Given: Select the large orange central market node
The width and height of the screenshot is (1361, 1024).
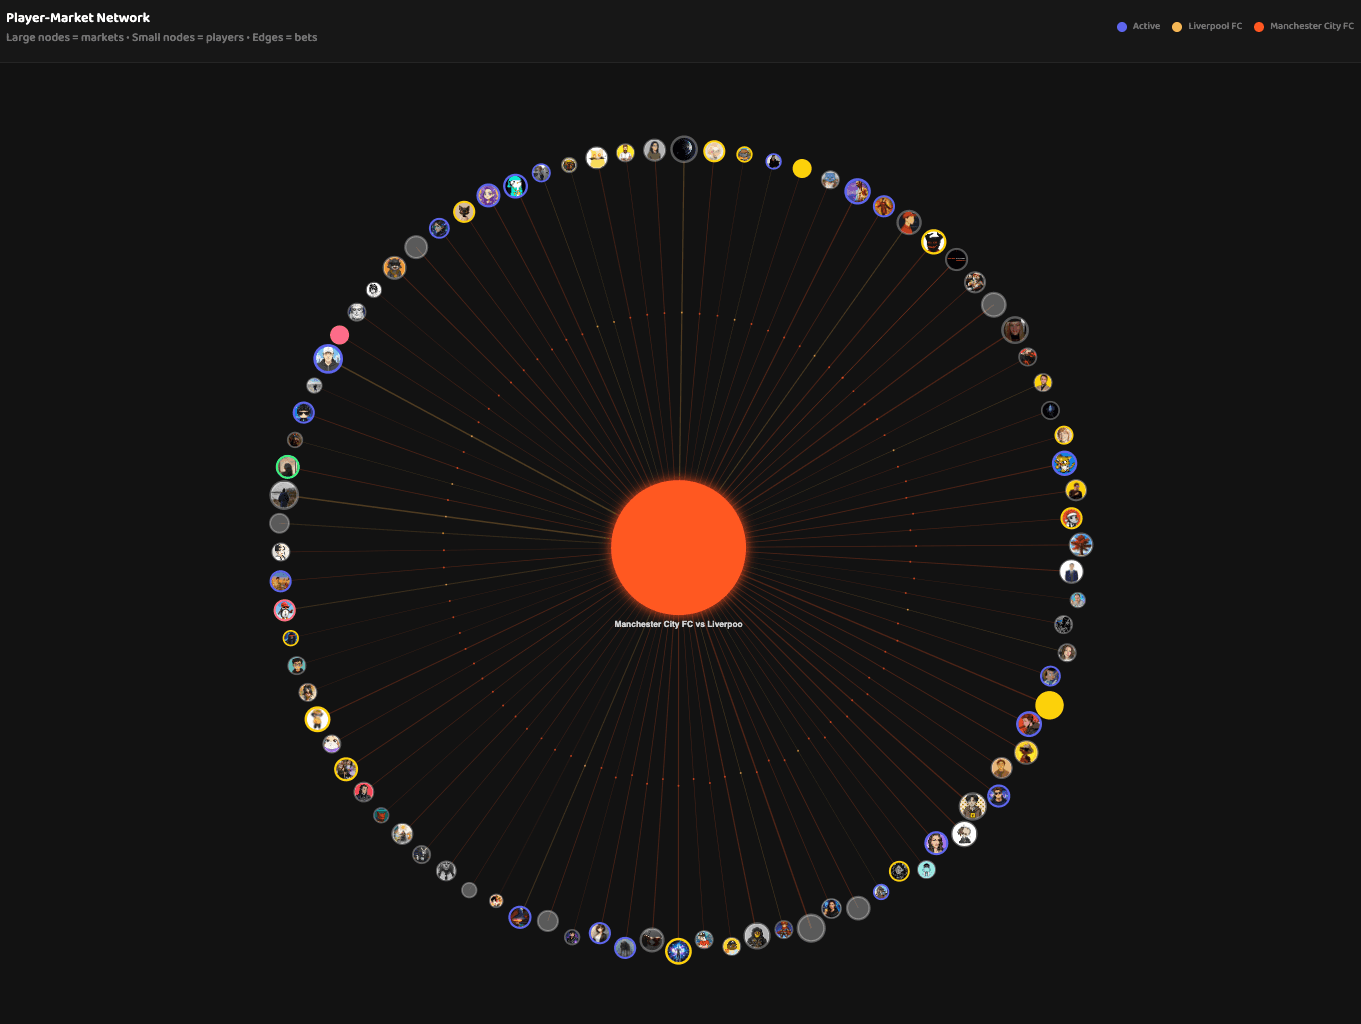Looking at the screenshot, I should pos(678,547).
